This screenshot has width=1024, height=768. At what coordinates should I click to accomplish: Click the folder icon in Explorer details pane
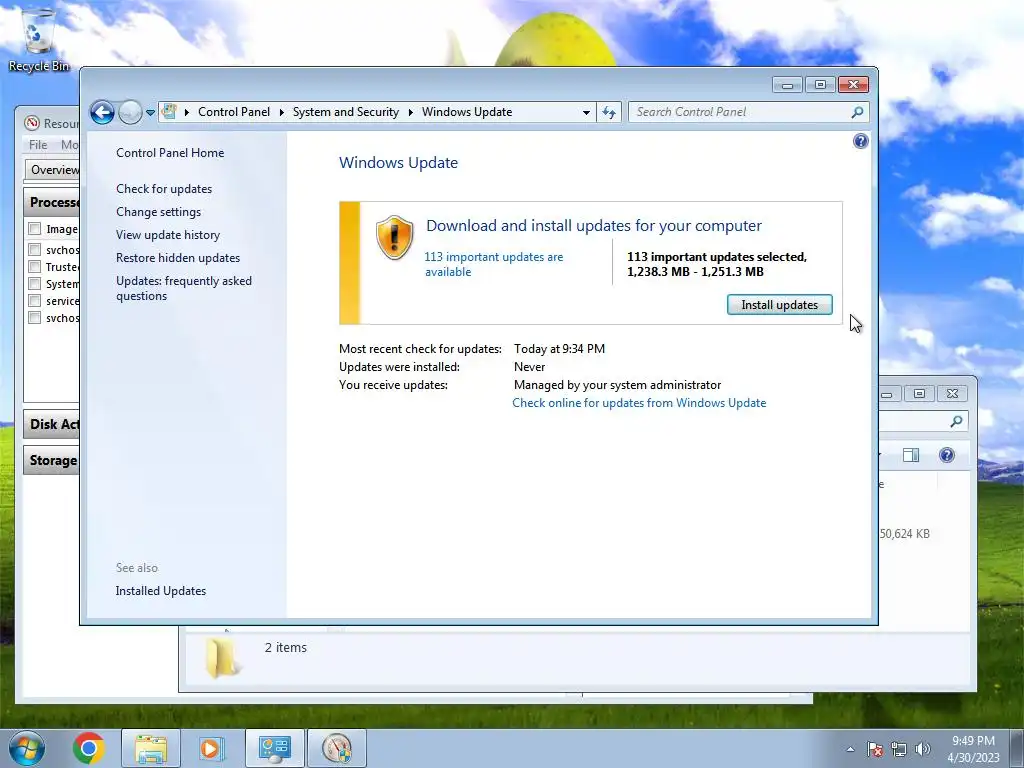click(x=222, y=658)
